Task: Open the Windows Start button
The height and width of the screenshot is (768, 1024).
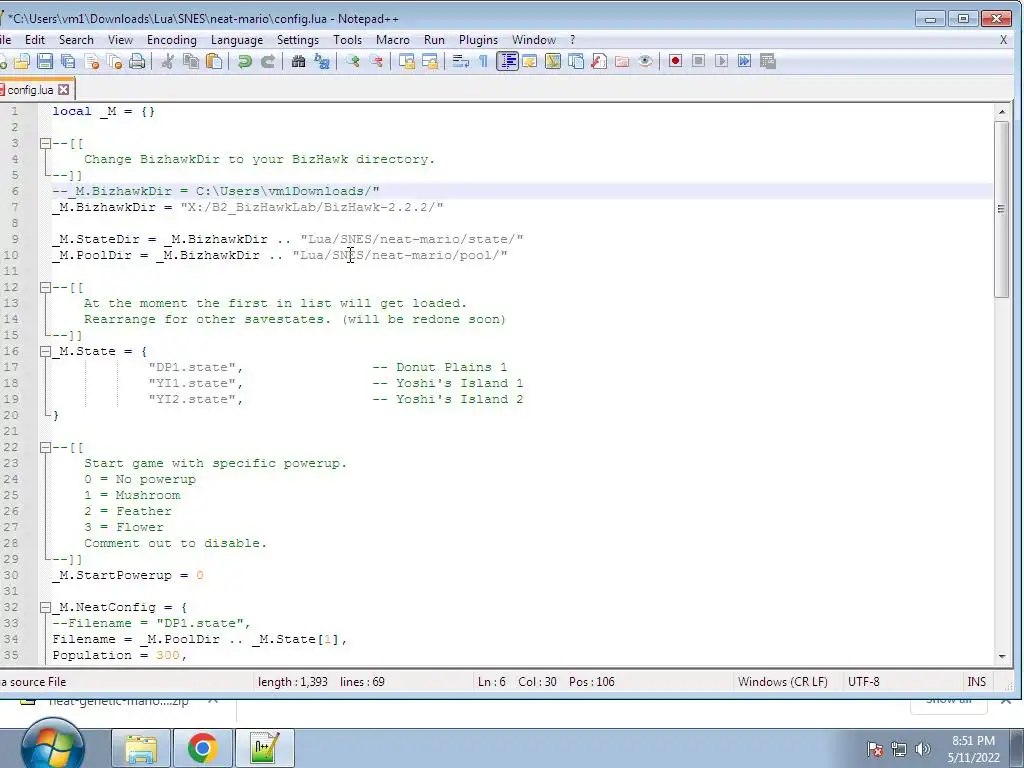Action: [53, 744]
